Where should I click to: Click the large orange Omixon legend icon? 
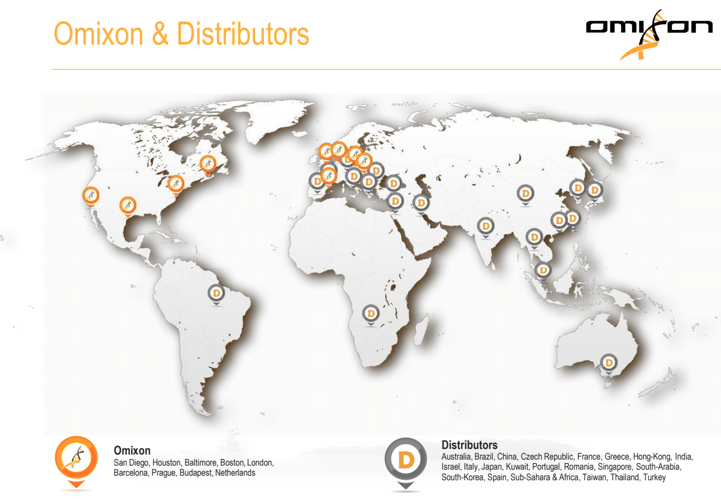[x=76, y=462]
